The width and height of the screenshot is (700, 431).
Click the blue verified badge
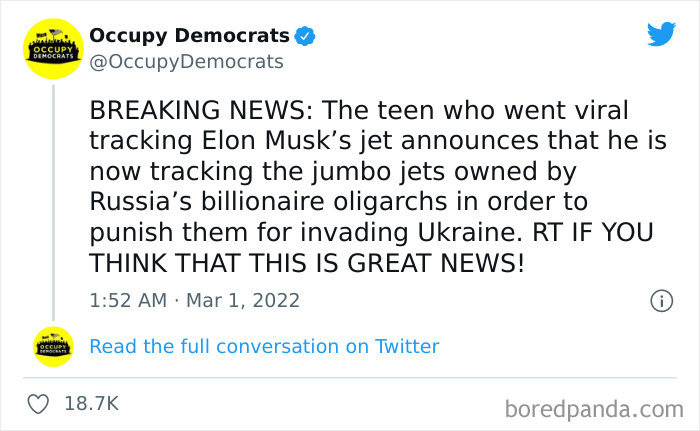click(305, 36)
